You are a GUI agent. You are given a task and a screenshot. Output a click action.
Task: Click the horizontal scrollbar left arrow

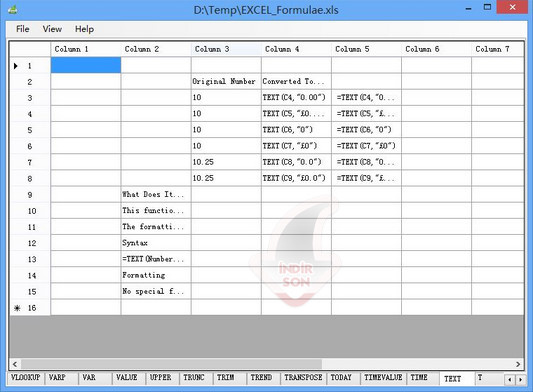(15, 364)
